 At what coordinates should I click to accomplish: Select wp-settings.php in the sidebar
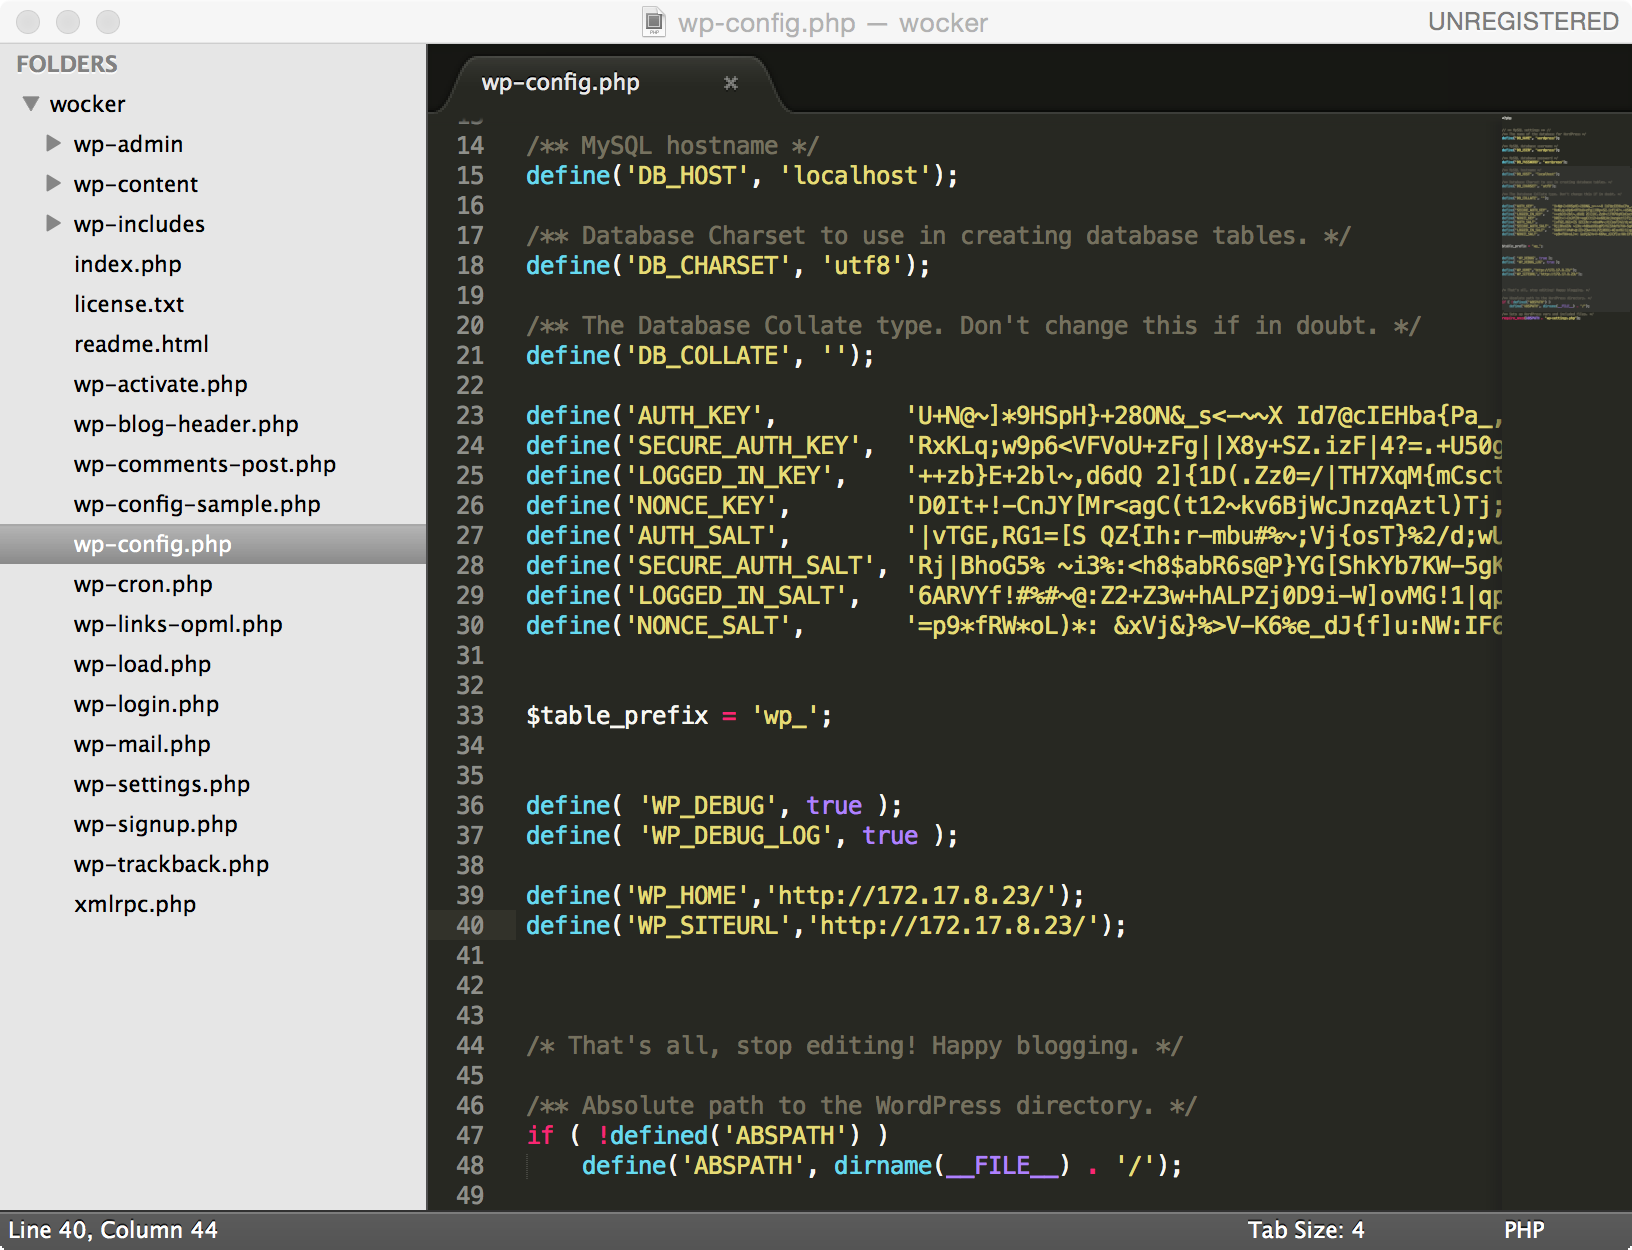pyautogui.click(x=162, y=784)
